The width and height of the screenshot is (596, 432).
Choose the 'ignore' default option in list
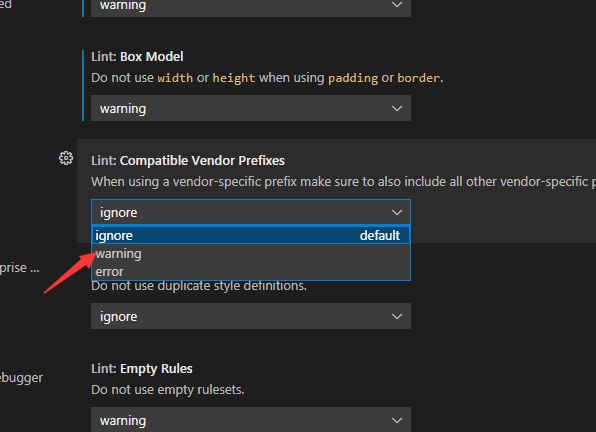(x=251, y=236)
